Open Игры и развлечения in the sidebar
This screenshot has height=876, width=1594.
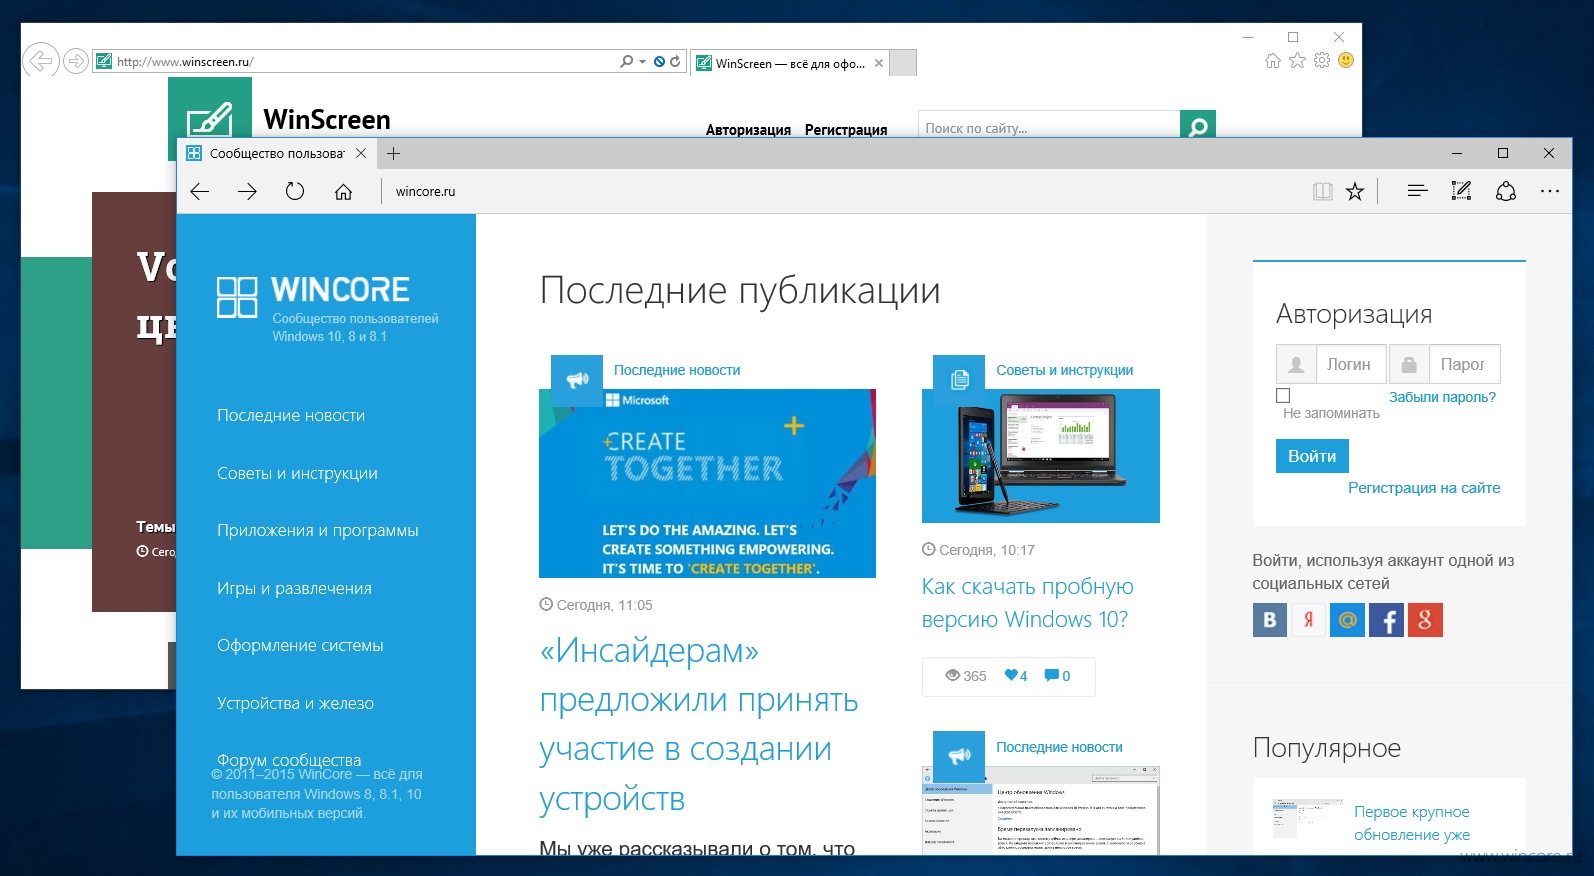click(294, 588)
